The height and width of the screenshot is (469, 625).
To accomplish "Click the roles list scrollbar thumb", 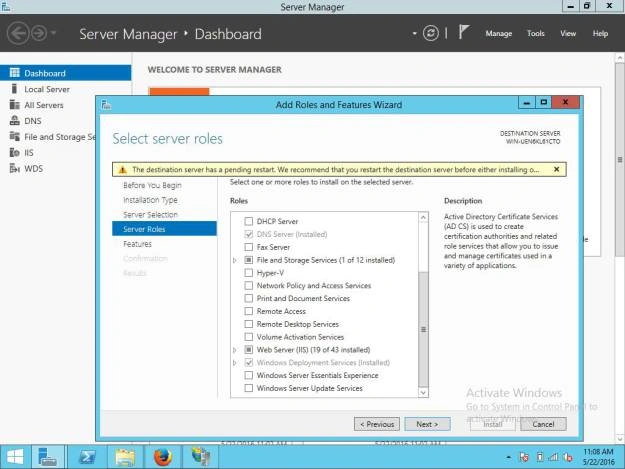I will click(x=423, y=329).
